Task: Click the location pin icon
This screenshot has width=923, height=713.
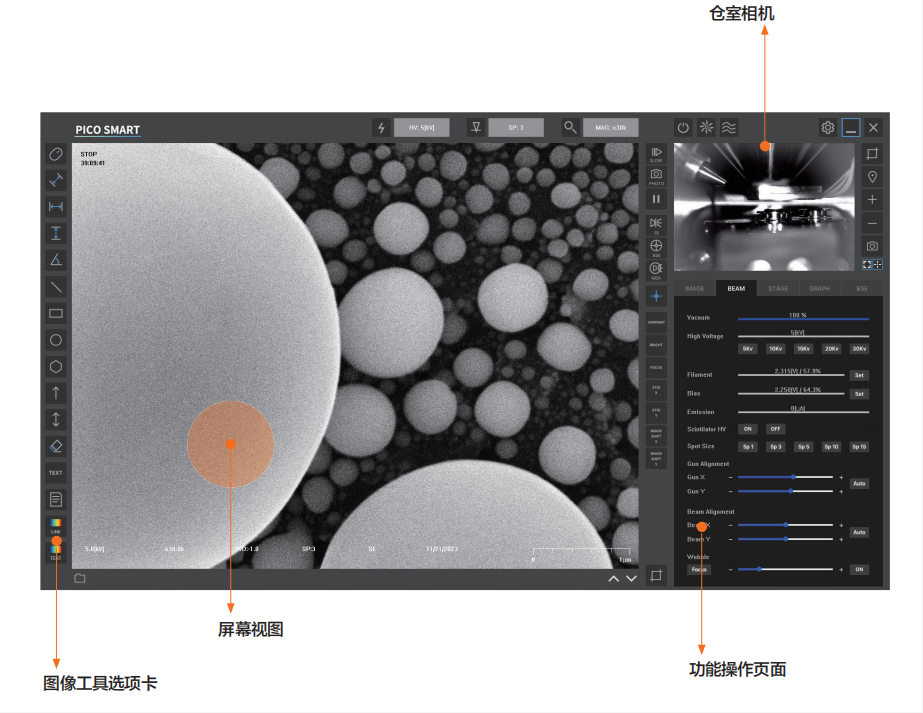Action: (872, 177)
